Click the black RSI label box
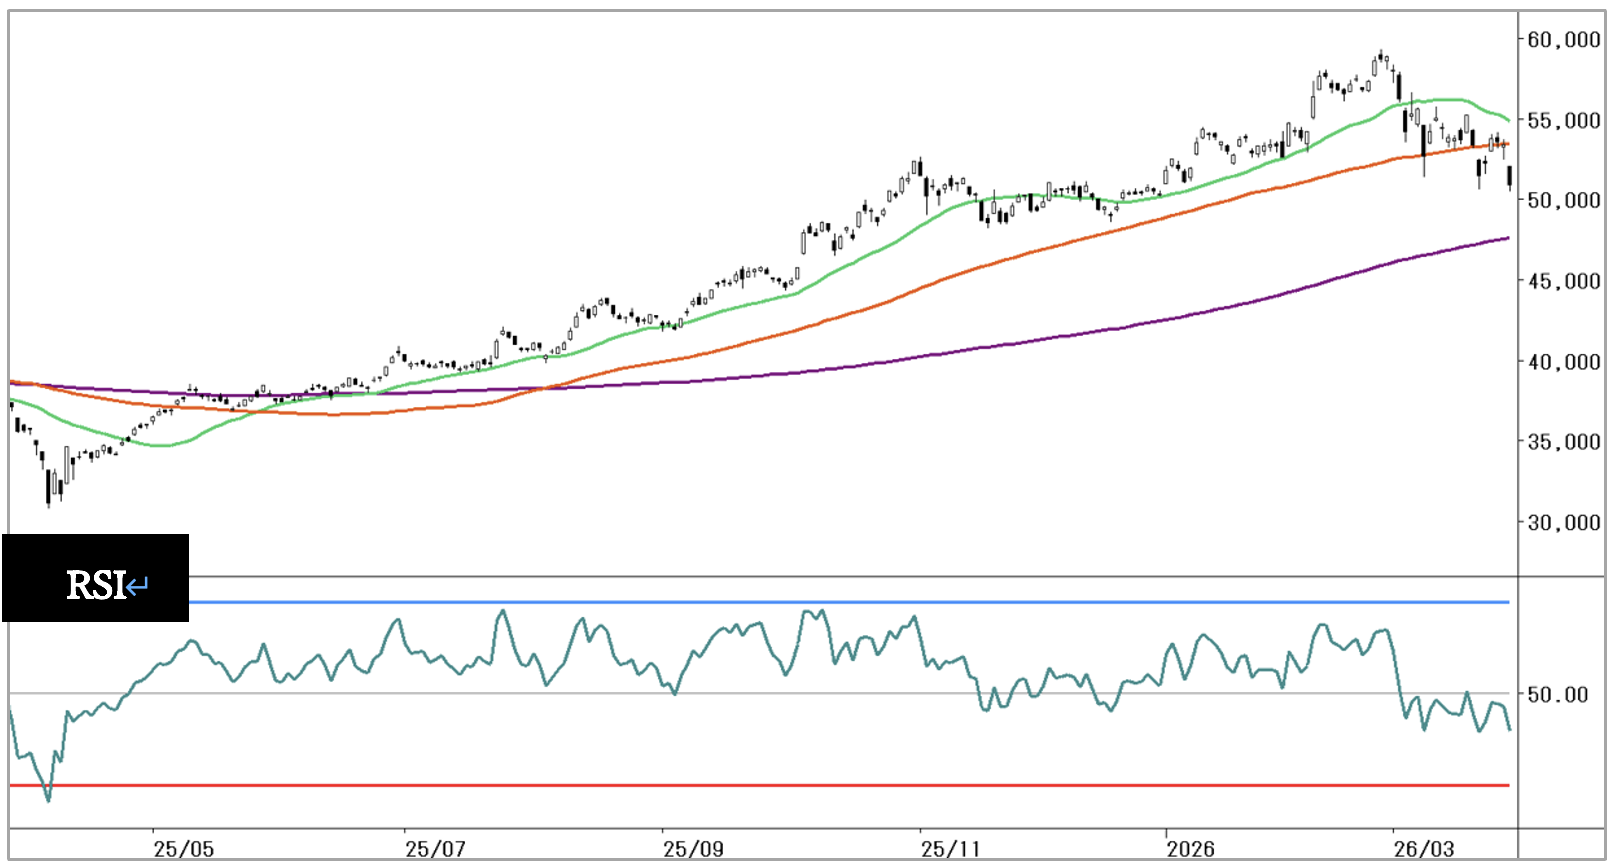 (95, 578)
